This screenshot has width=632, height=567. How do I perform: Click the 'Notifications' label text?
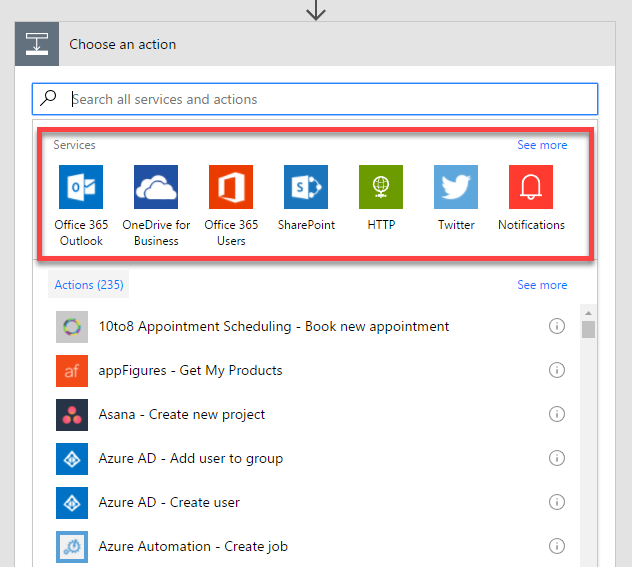tap(531, 224)
